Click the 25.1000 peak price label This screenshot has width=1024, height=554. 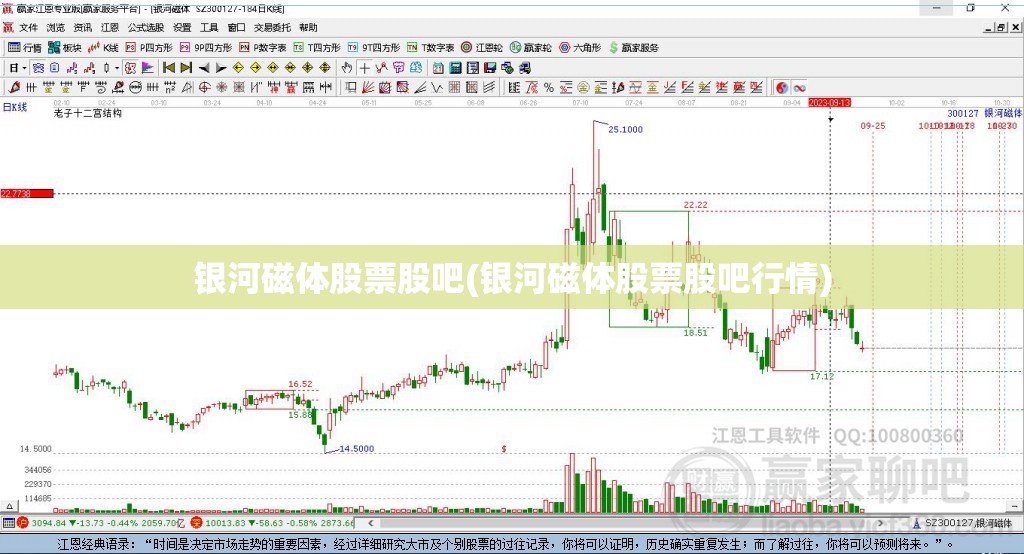click(x=626, y=129)
